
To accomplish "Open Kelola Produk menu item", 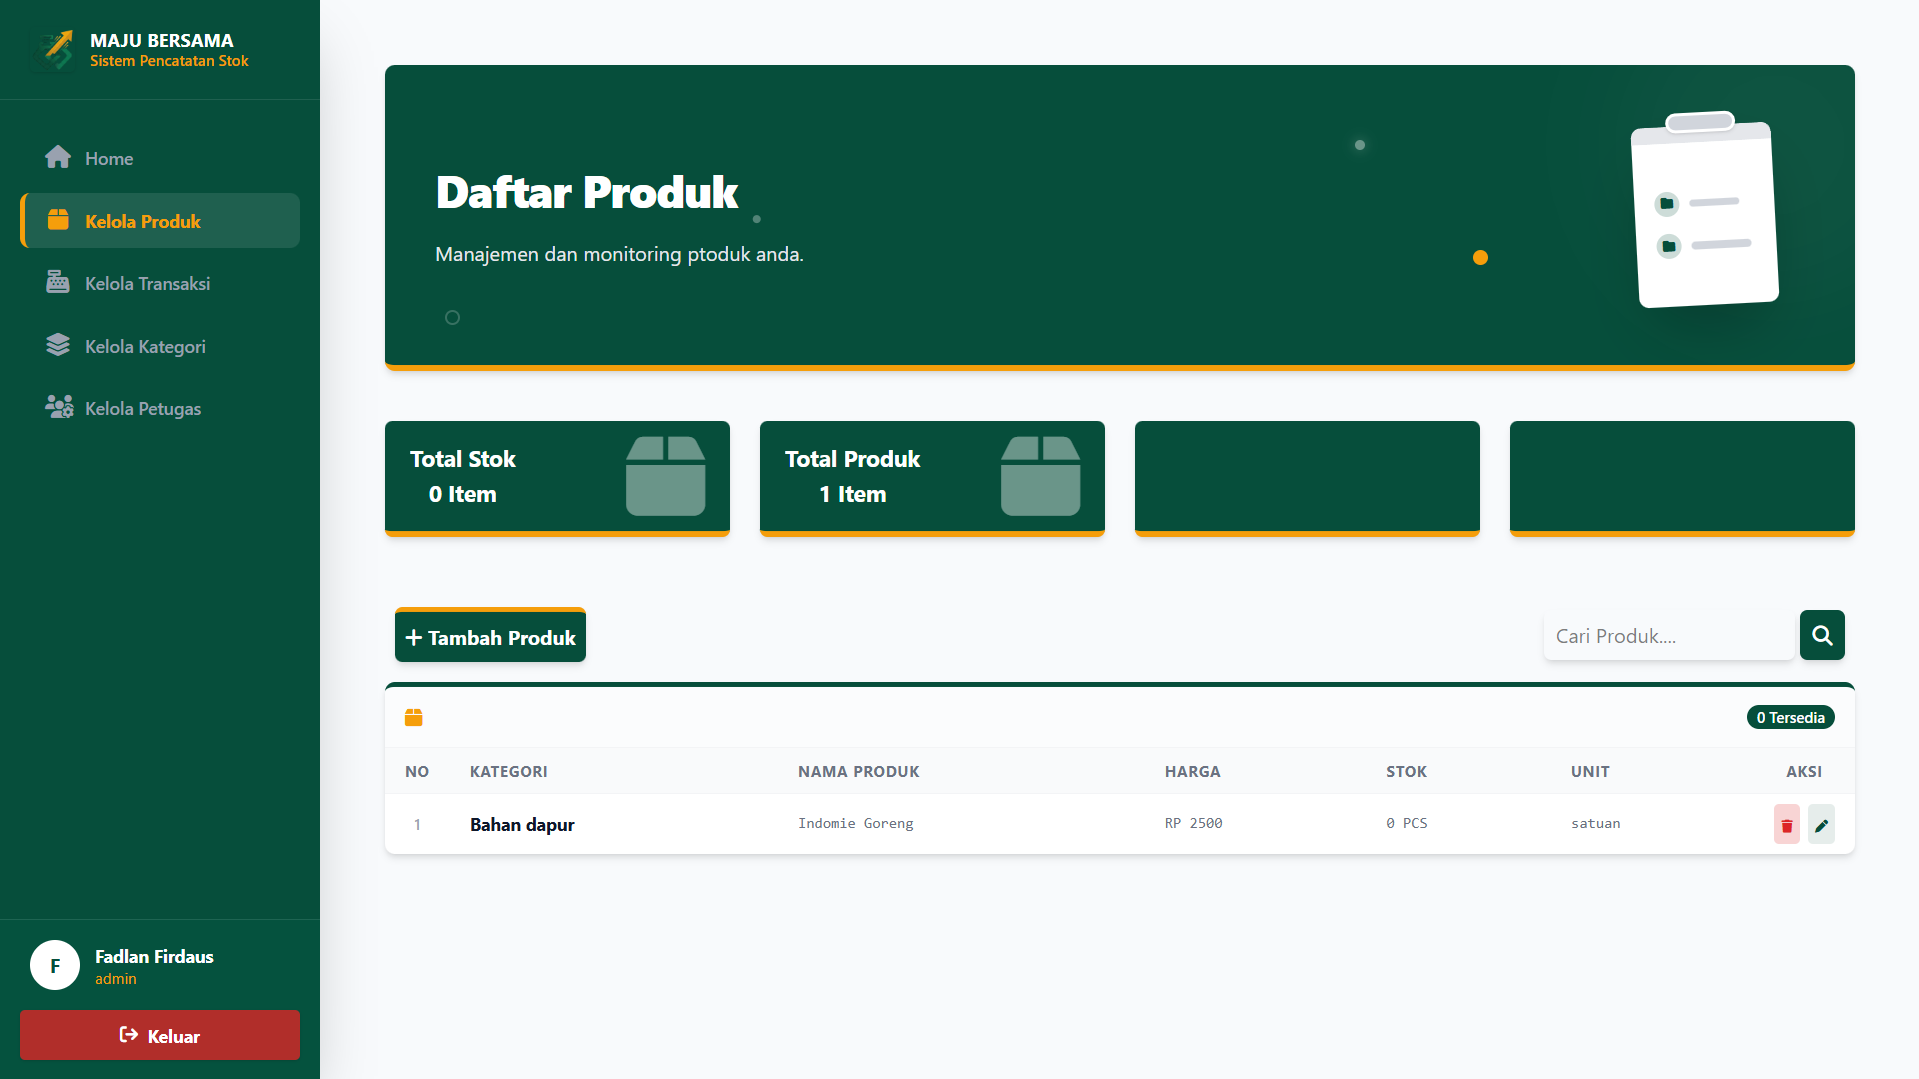I will [x=160, y=221].
